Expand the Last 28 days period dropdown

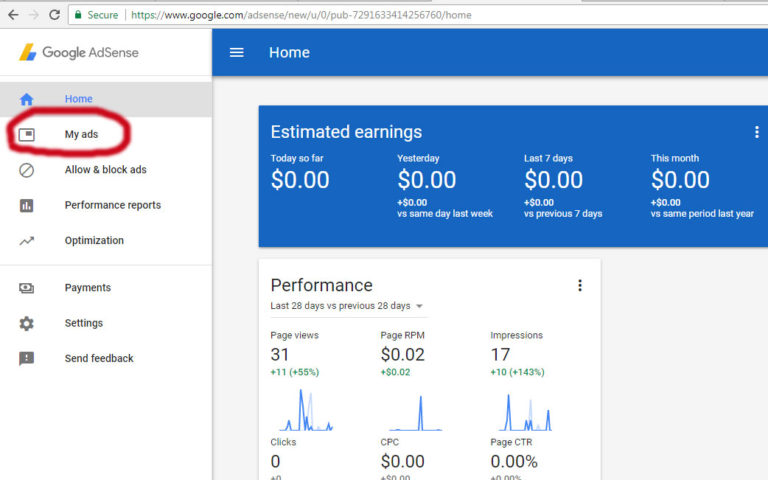[347, 306]
